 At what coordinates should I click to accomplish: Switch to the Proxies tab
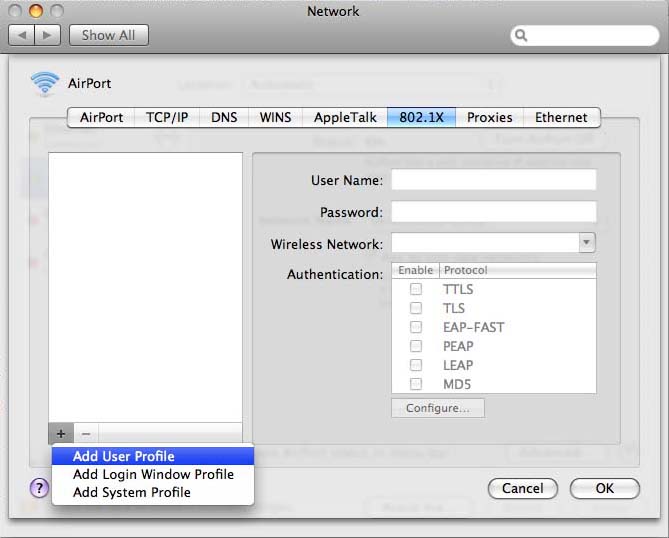(489, 117)
